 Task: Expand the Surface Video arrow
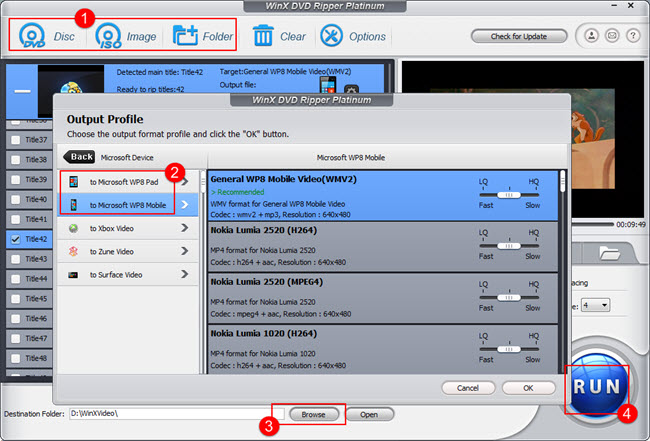[185, 274]
